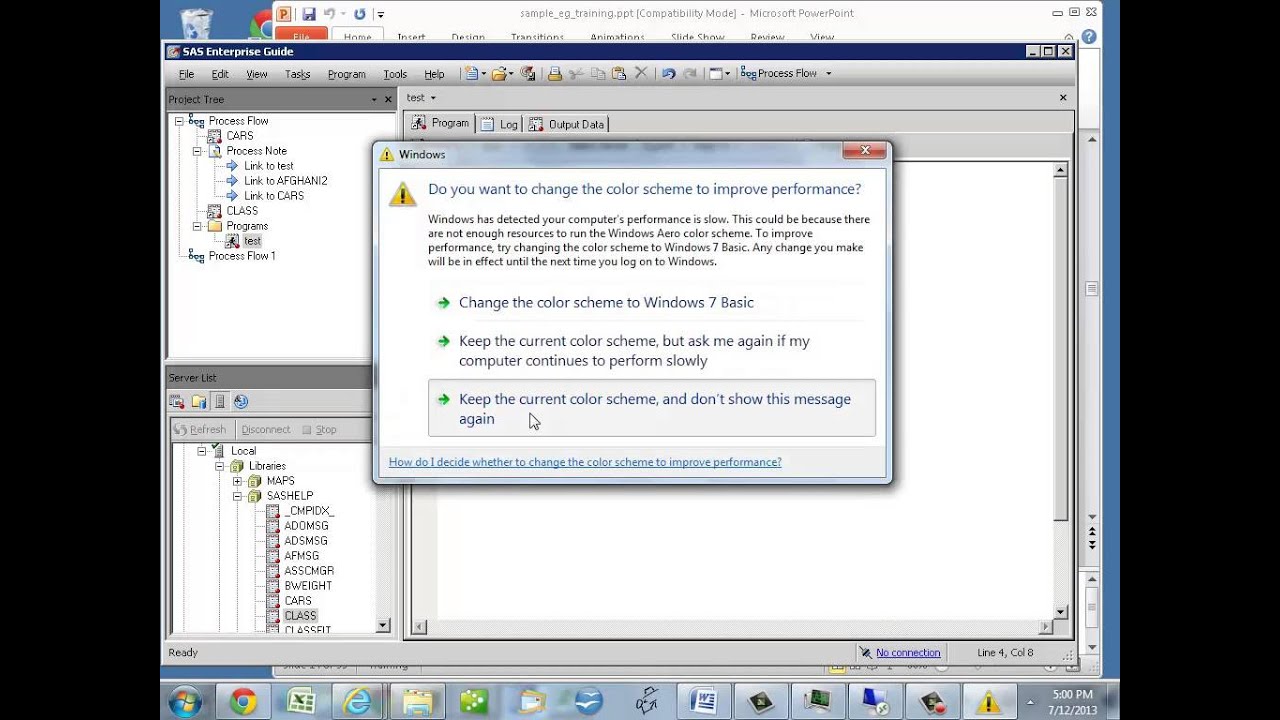Select the Program tab
1280x720 pixels.
pos(441,123)
